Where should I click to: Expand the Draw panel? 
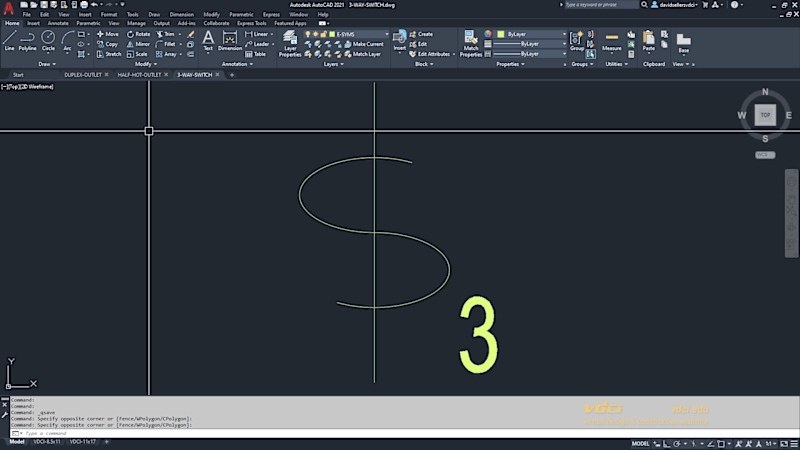(x=47, y=64)
